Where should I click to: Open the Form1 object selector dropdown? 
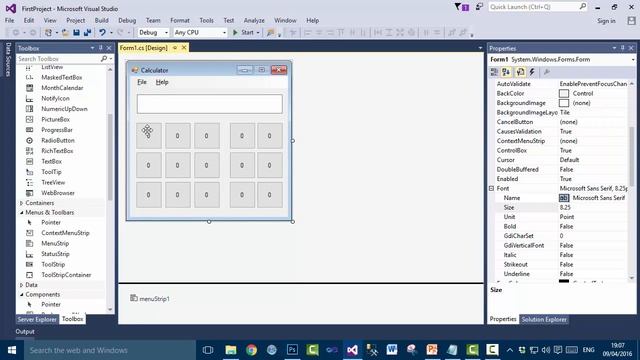(632, 60)
